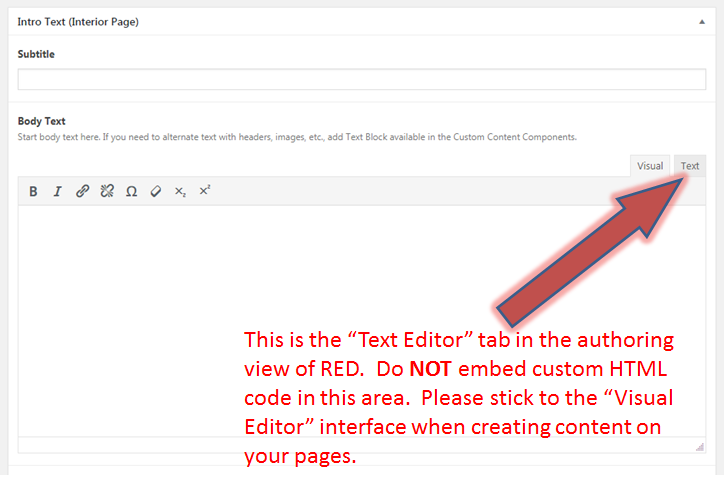Apply Italic formatting in editor toolbar

click(57, 191)
